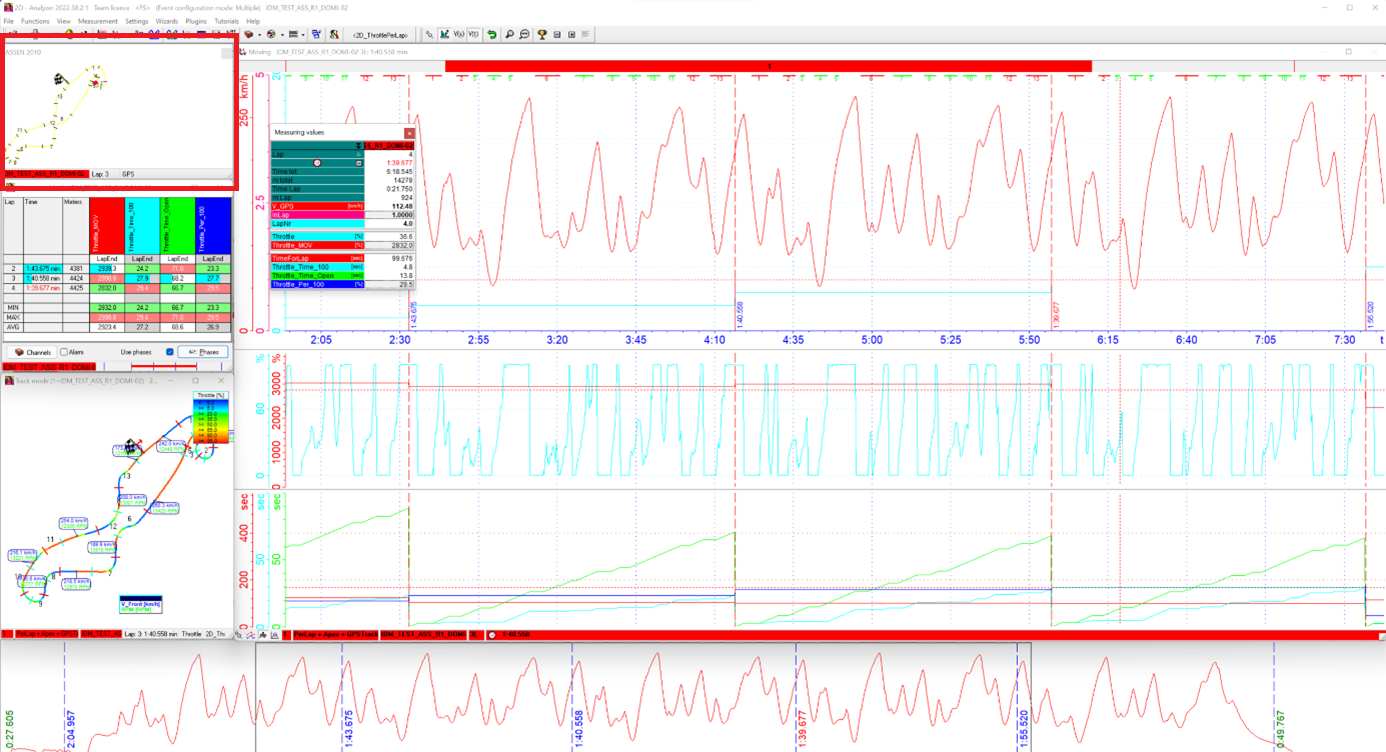Open the Wizards menu
Image resolution: width=1386 pixels, height=752 pixels.
[x=166, y=21]
